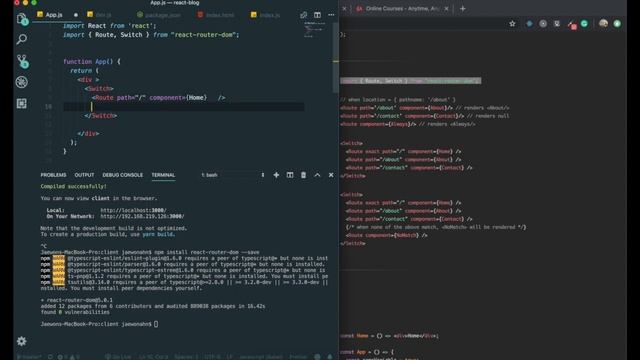
Task: Open the Explorer view in the activity bar
Action: tap(22, 19)
